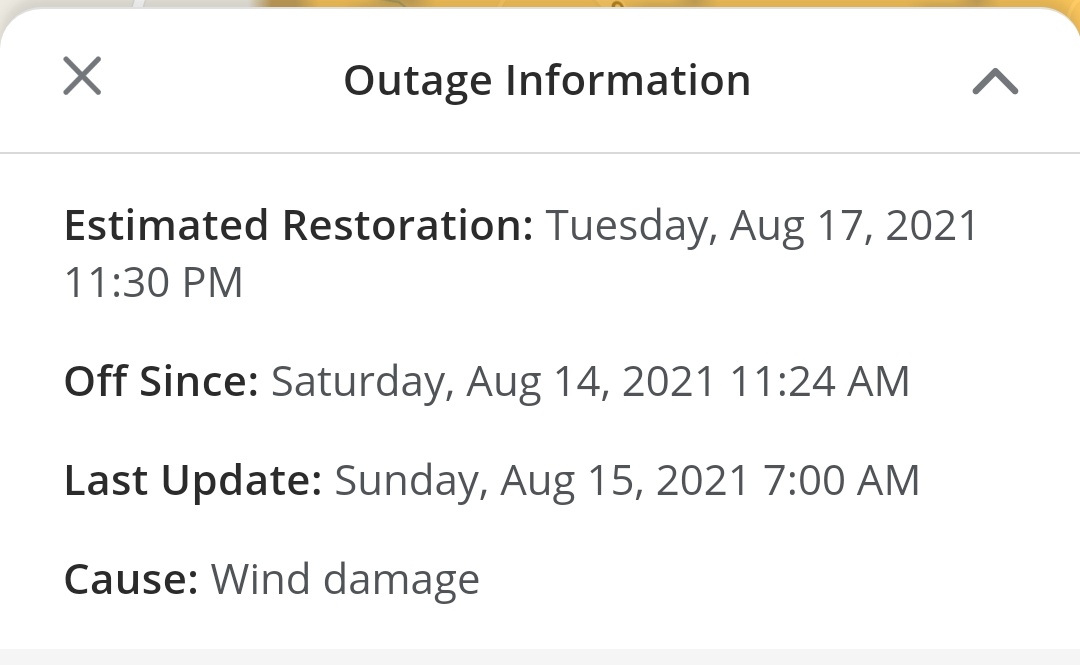Image resolution: width=1080 pixels, height=665 pixels.
Task: Collapse the panel using the up chevron
Action: tap(995, 81)
